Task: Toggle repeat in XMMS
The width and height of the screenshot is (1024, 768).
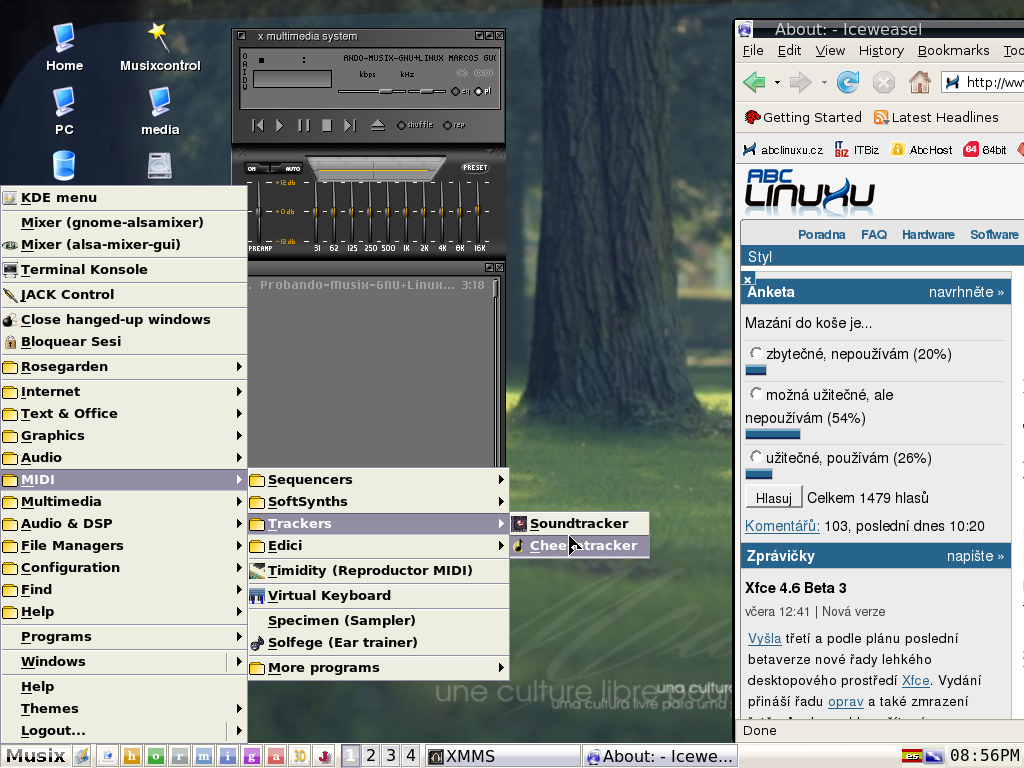Action: pos(454,125)
